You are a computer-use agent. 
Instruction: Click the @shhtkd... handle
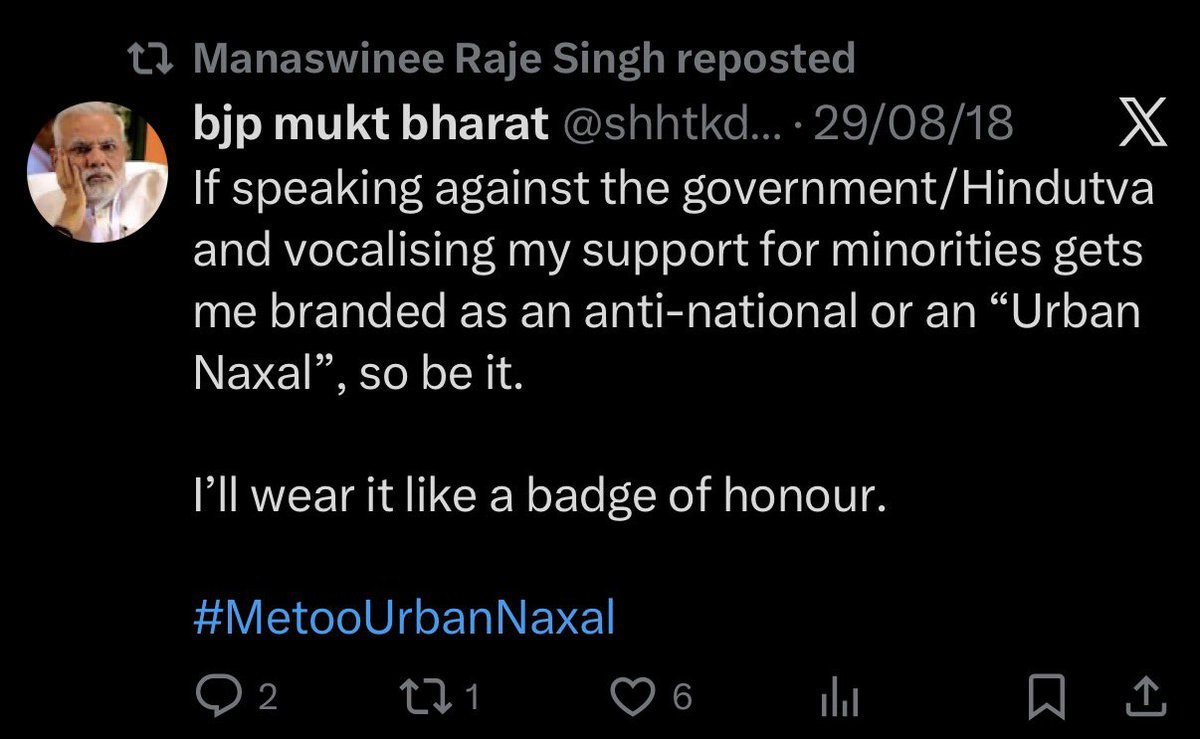685,125
